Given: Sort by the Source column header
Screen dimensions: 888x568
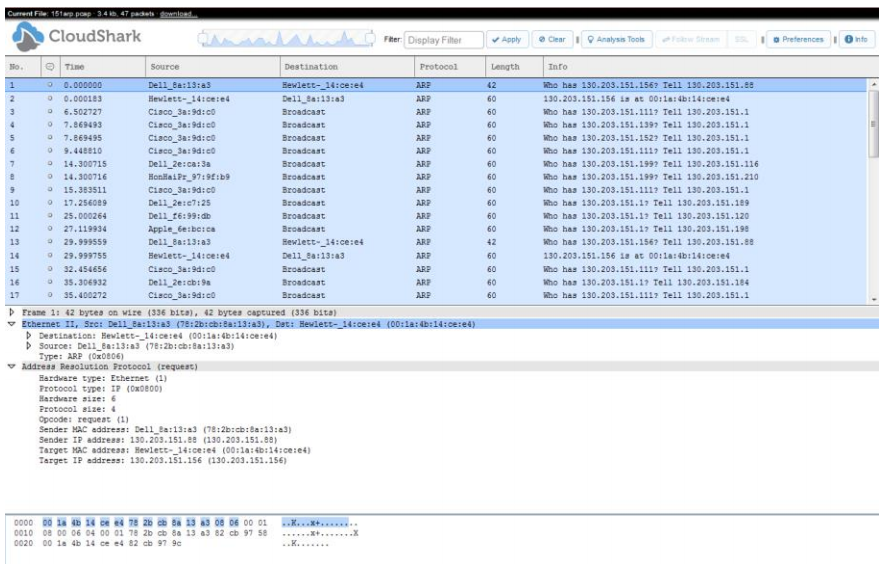Looking at the screenshot, I should coord(212,67).
